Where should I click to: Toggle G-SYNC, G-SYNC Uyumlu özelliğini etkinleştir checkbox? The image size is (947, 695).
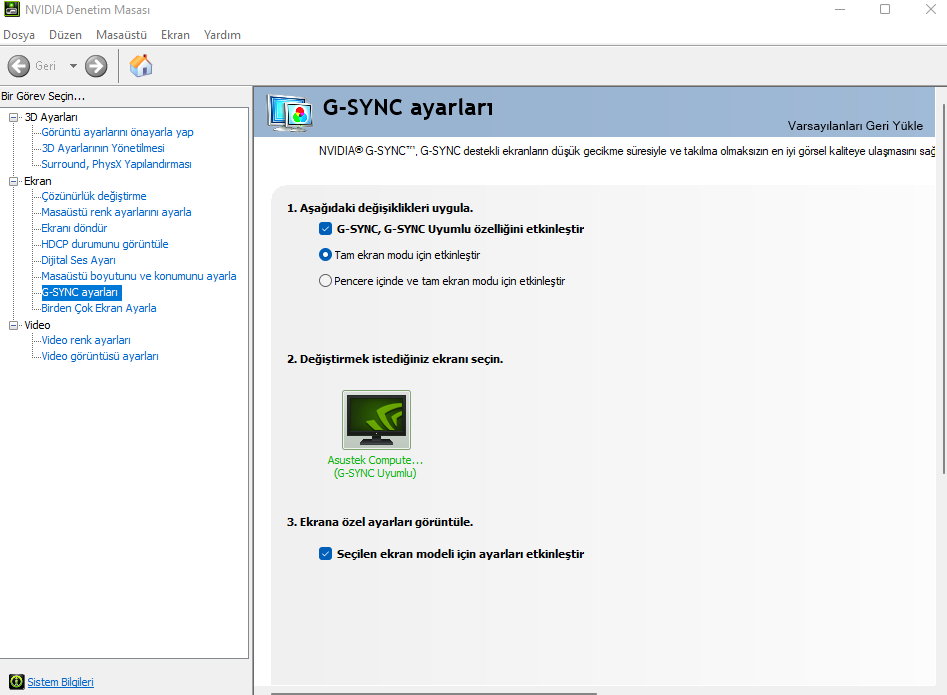(326, 229)
